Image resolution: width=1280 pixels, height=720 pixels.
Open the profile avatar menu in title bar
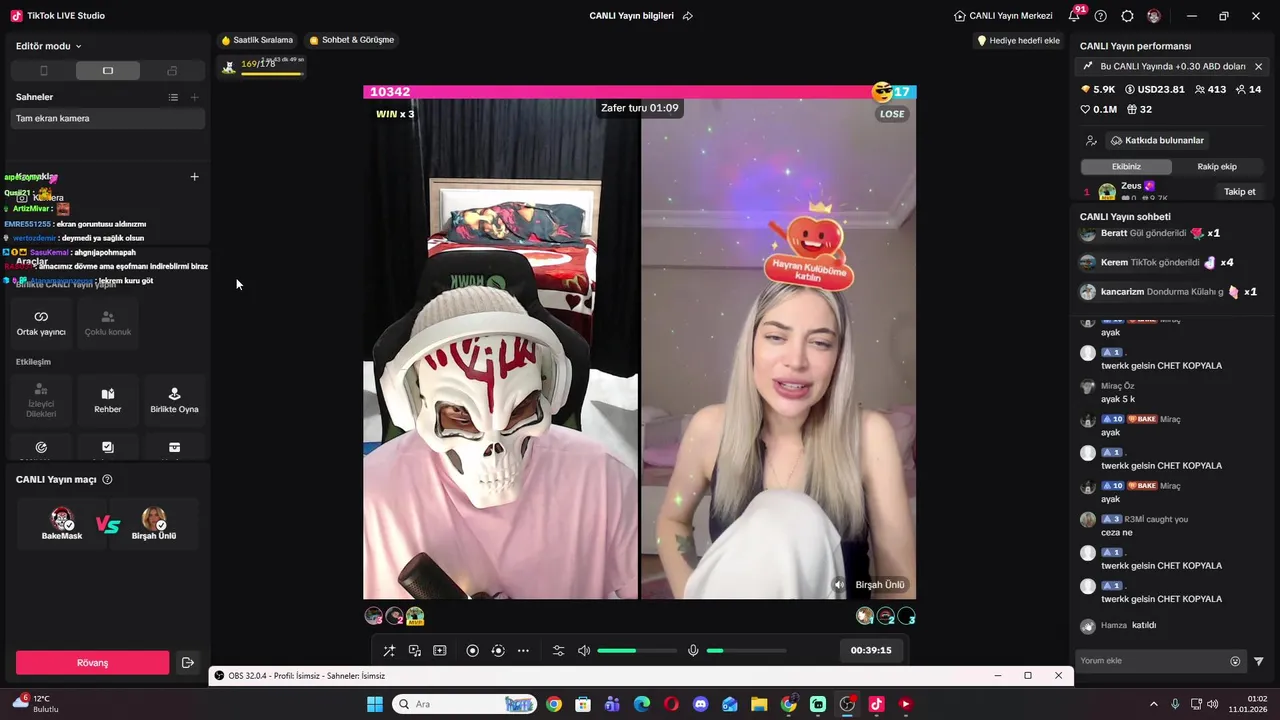[1154, 16]
